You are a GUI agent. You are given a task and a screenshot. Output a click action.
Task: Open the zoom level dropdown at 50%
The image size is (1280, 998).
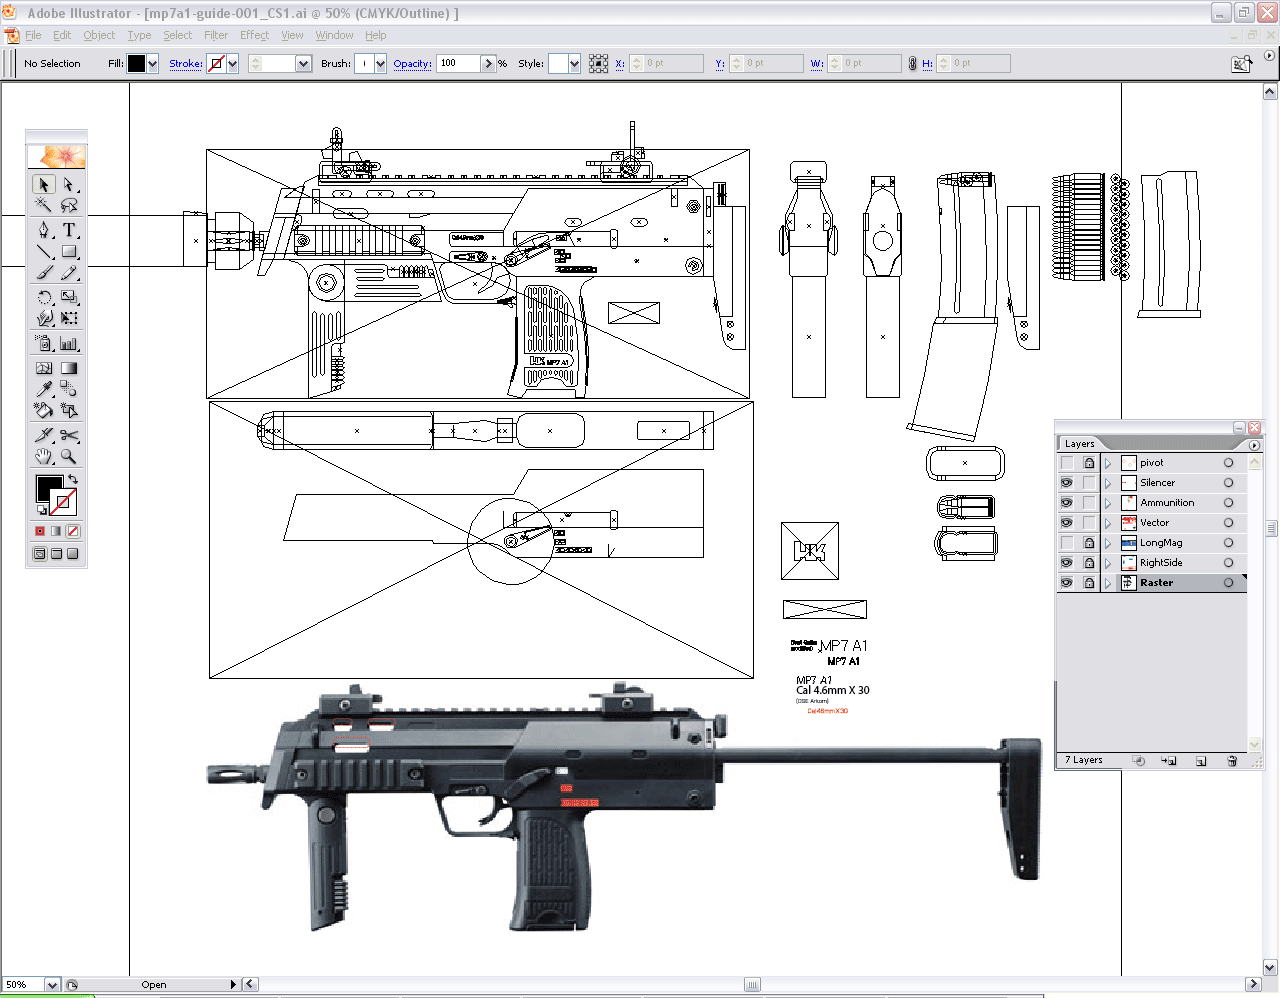pos(52,985)
